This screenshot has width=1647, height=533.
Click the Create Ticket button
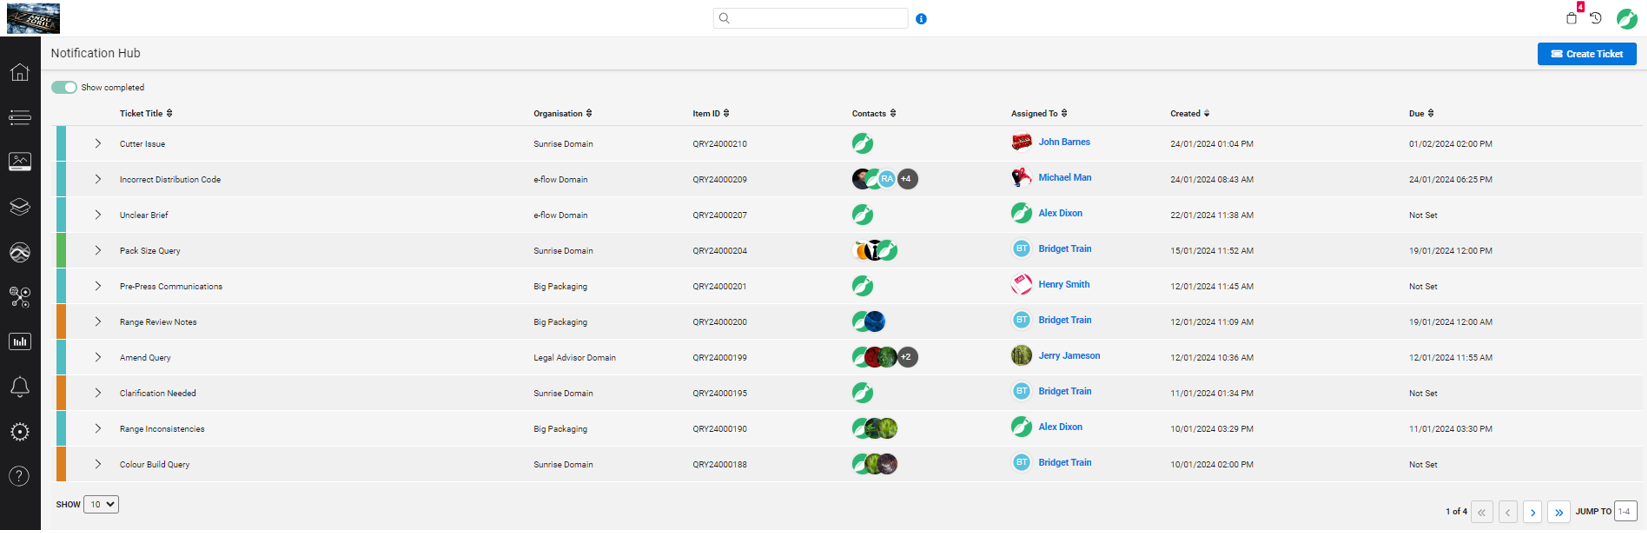[1586, 54]
